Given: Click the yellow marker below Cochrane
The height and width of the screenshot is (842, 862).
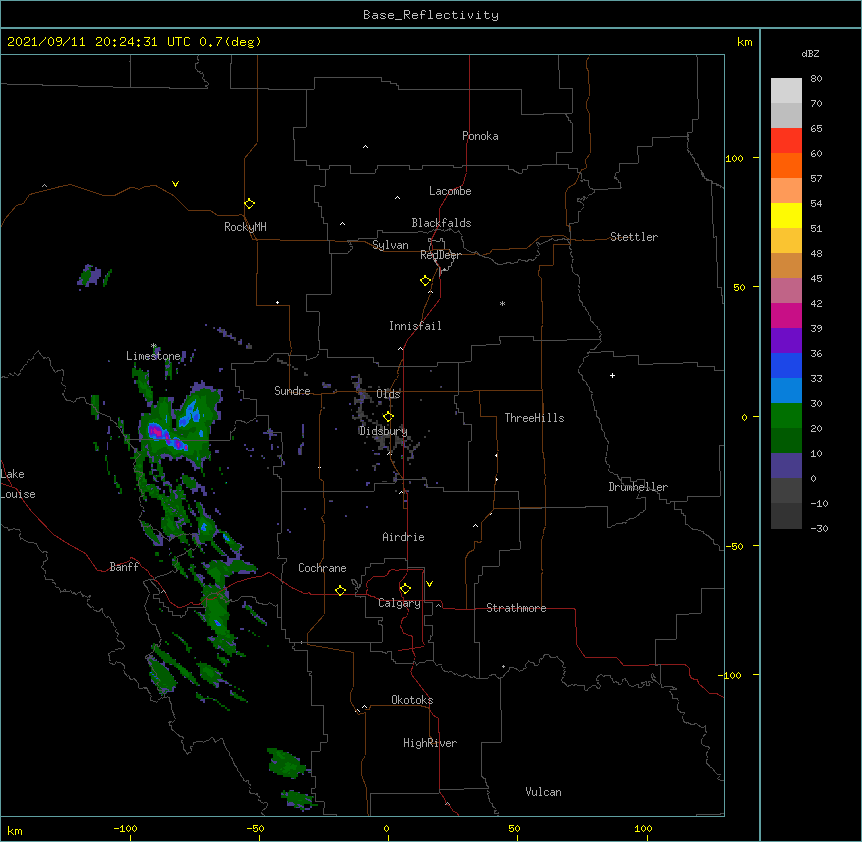Looking at the screenshot, I should (x=340, y=590).
